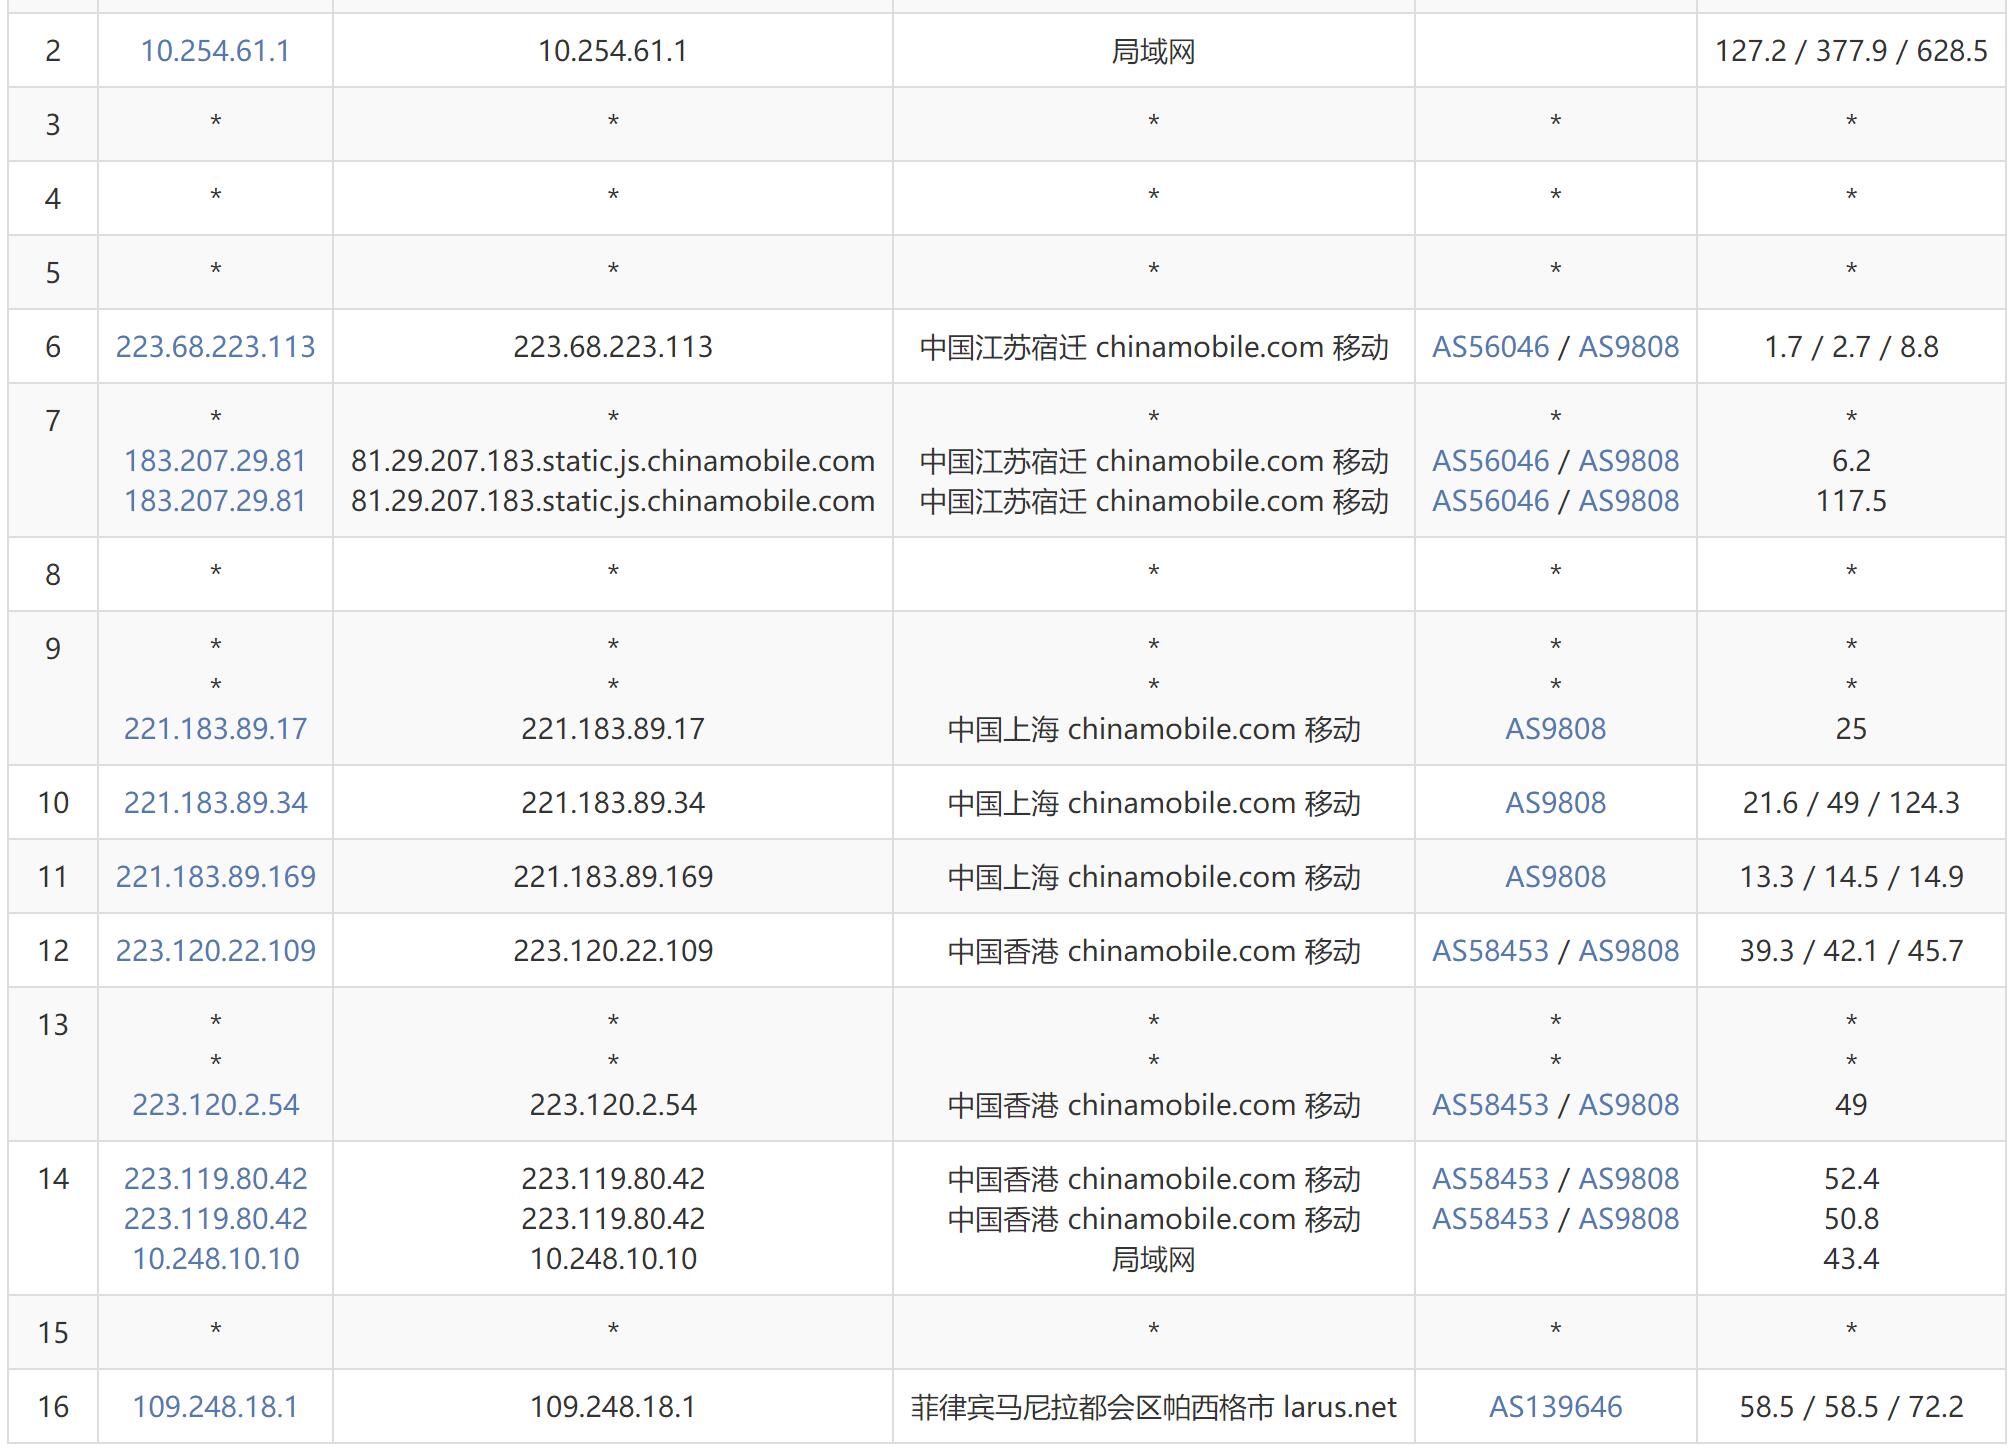This screenshot has width=2013, height=1451.
Task: Select latency 127.2 / 377.9 / 628.5
Action: click(1851, 51)
